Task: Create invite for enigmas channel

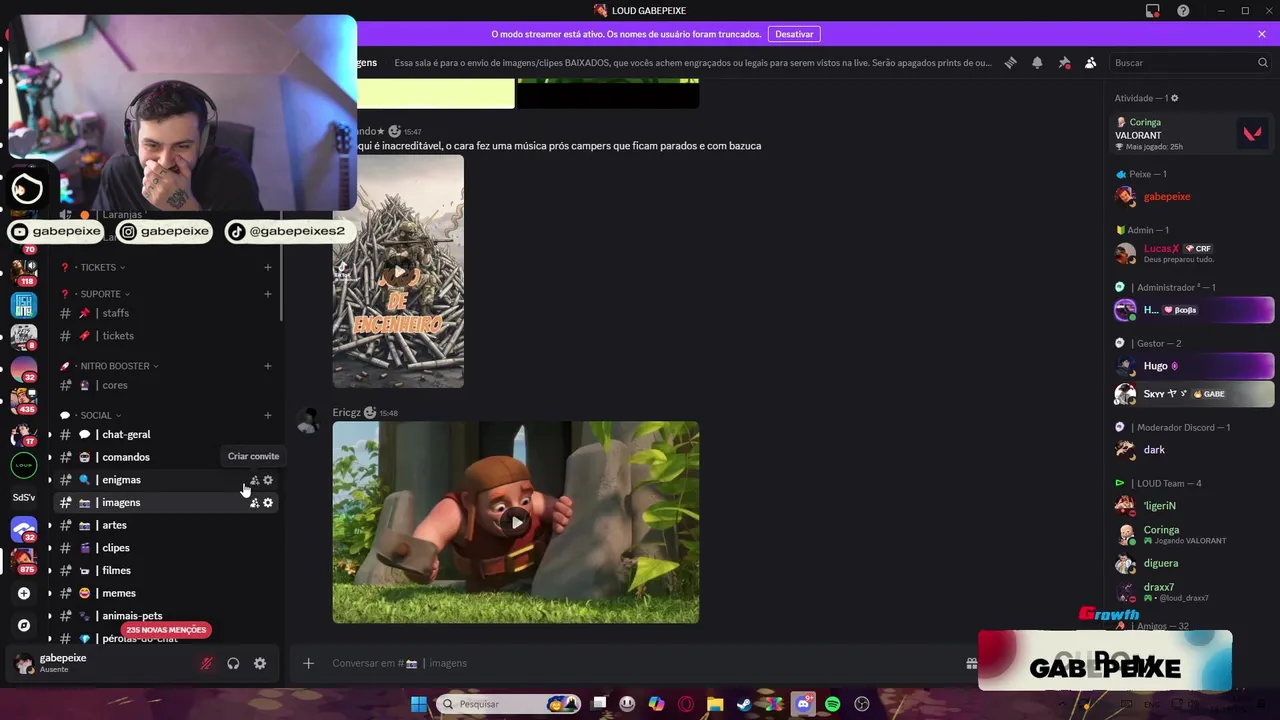Action: pyautogui.click(x=254, y=480)
